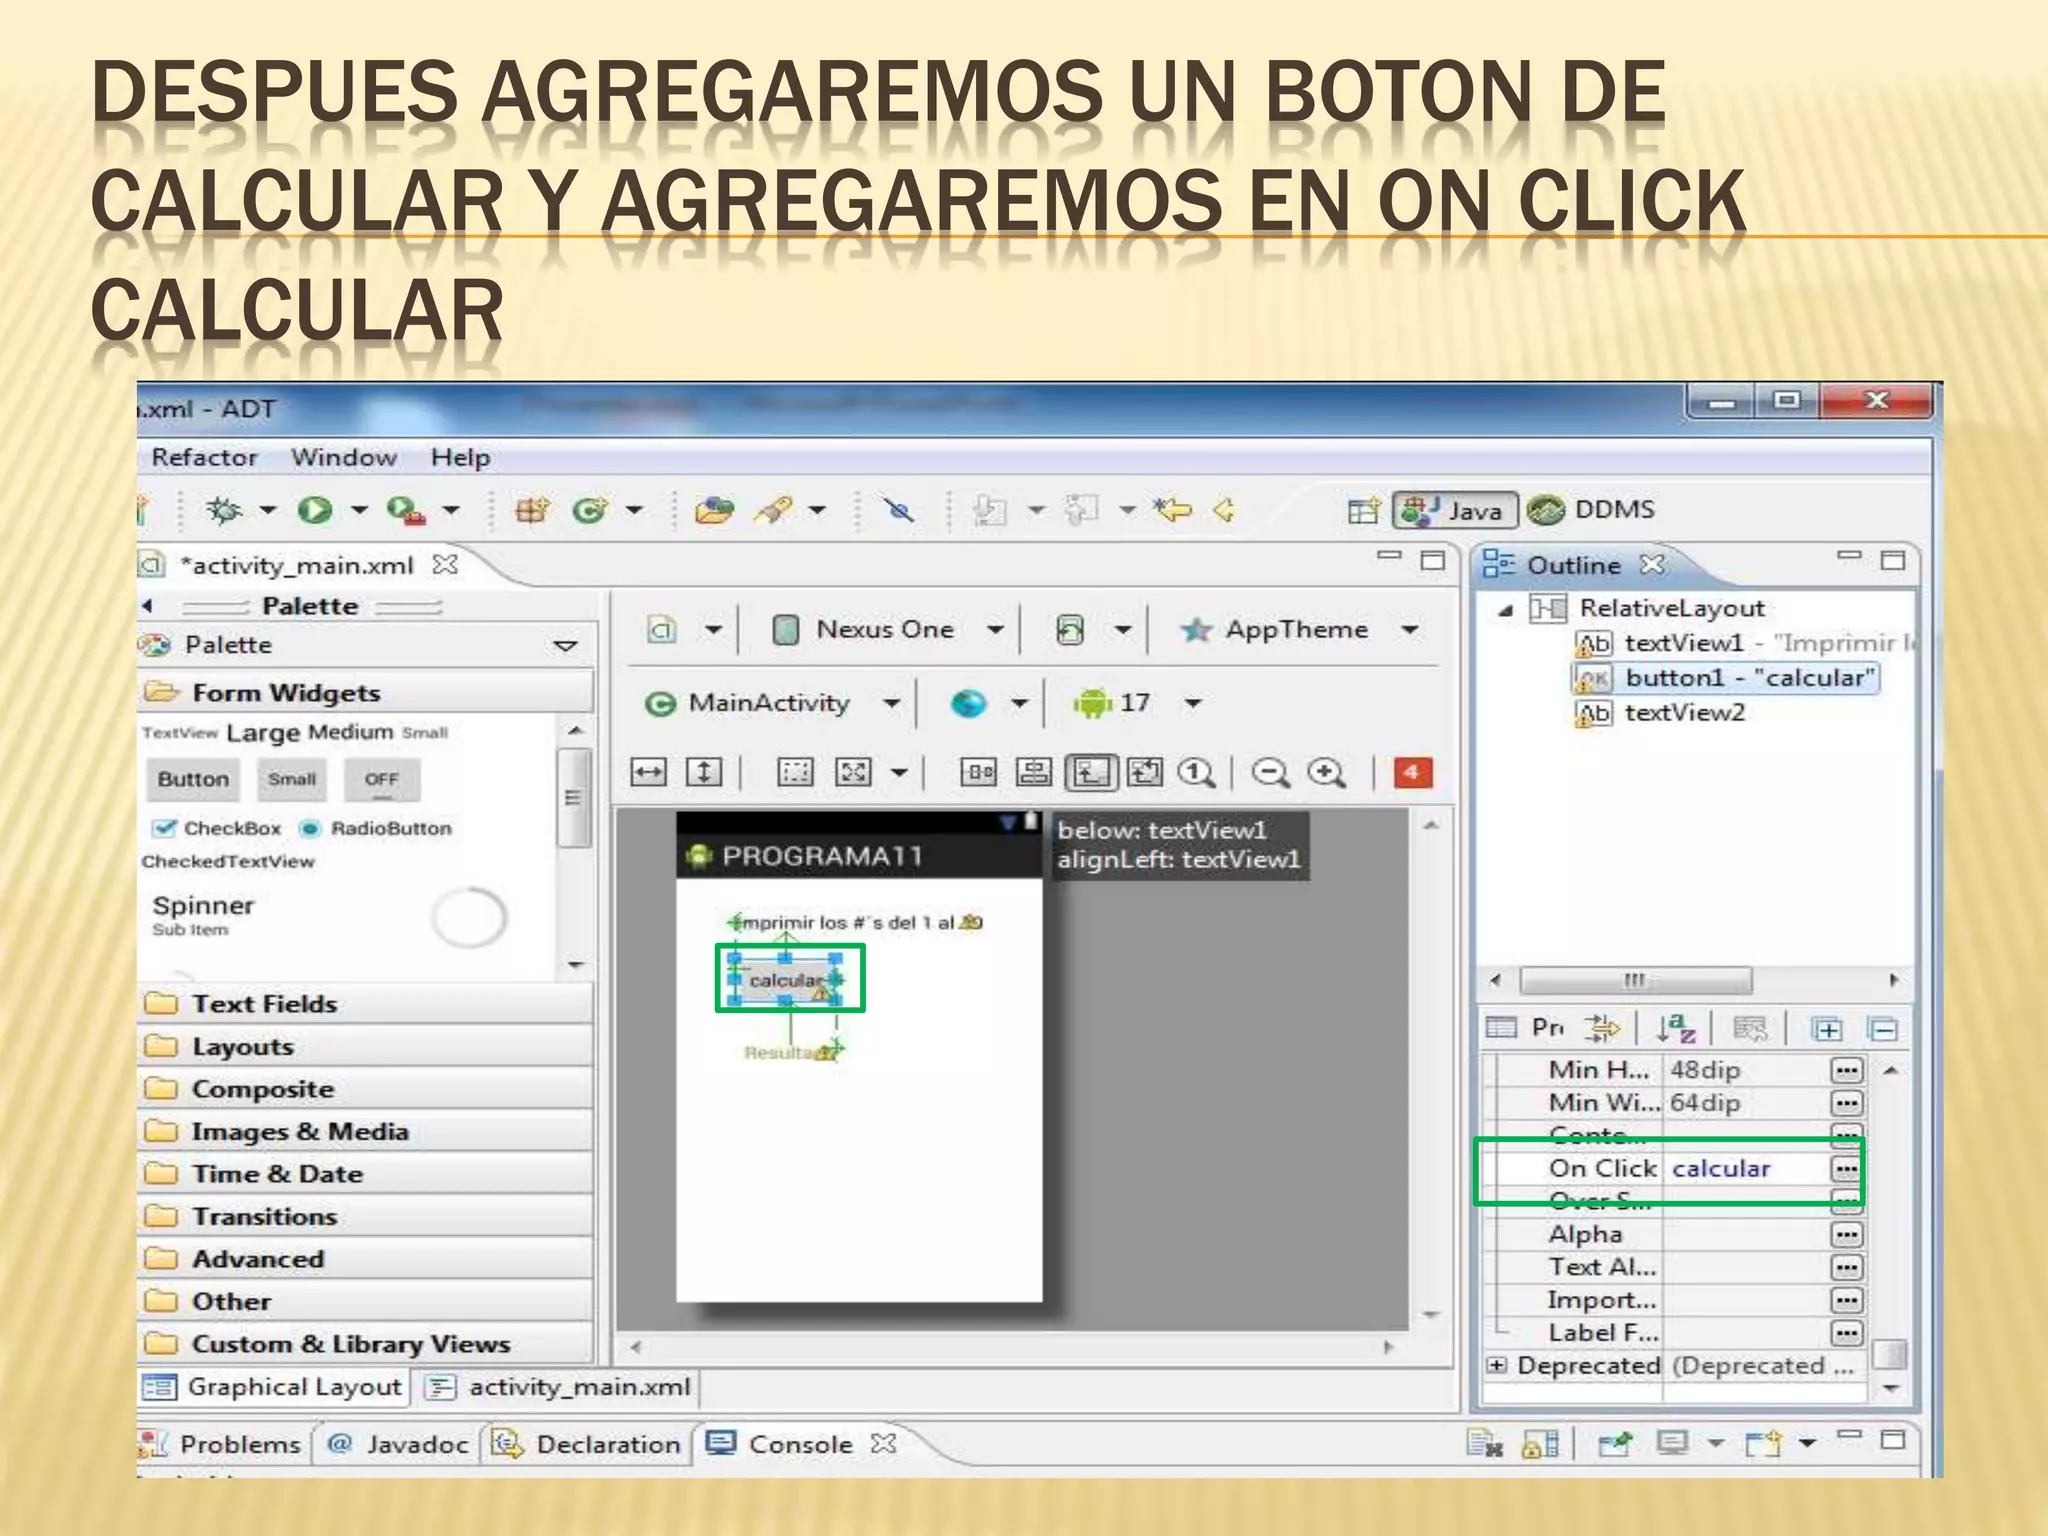This screenshot has height=1536, width=2048.
Task: Click ellipsis button for On Click property
Action: 1846,1168
